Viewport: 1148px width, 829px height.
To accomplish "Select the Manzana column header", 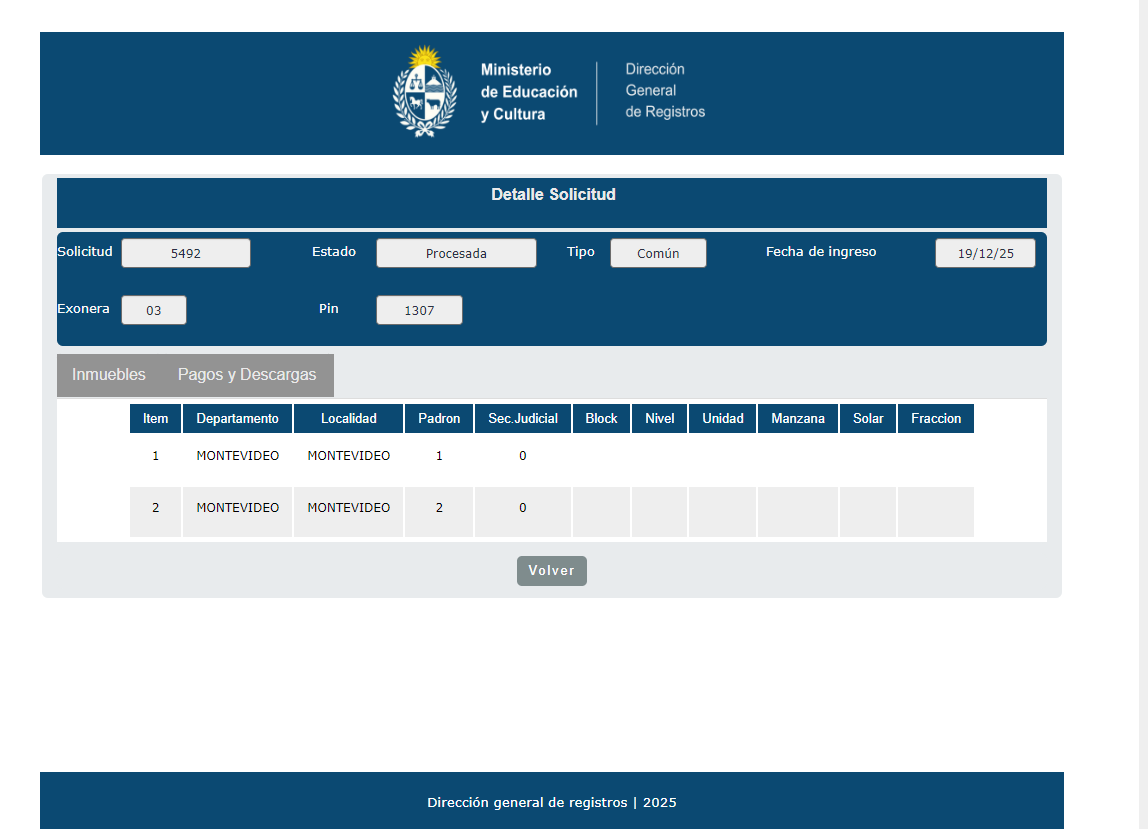I will [x=798, y=419].
